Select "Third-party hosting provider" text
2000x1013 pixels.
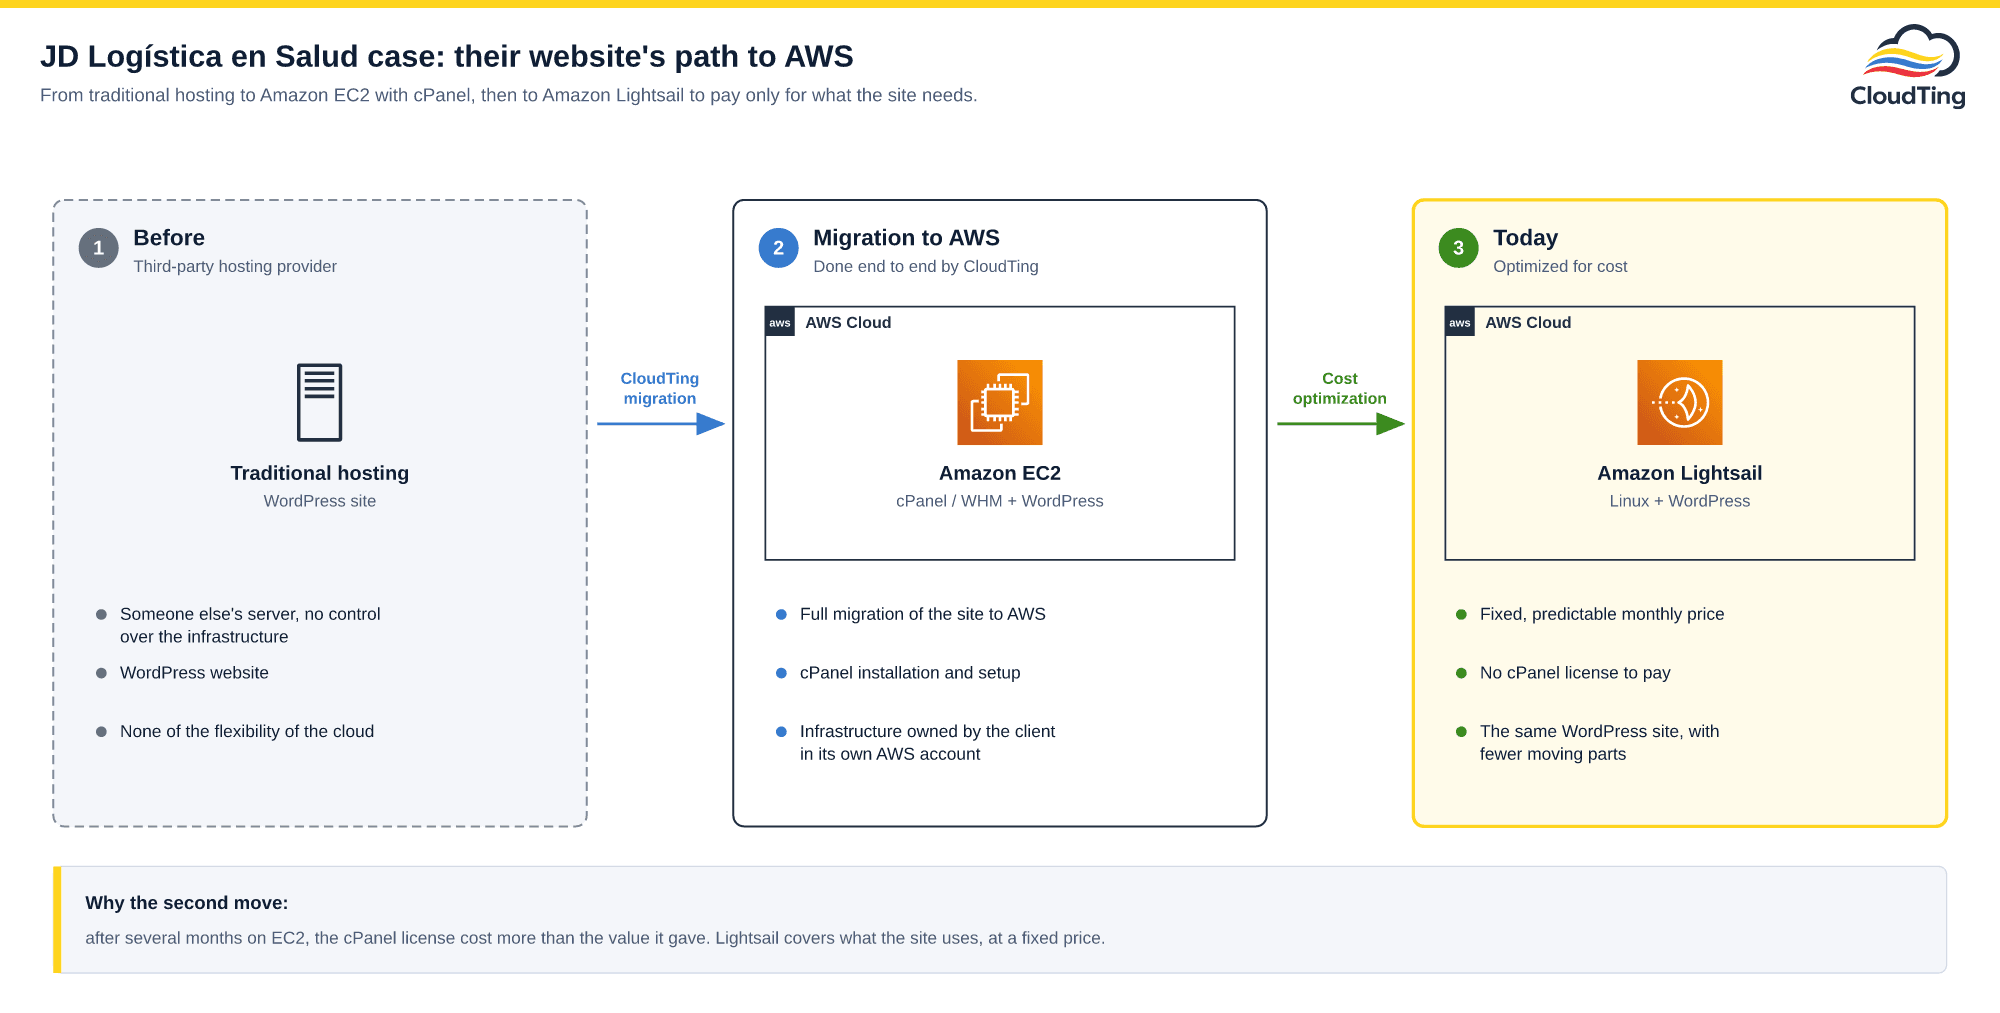(x=235, y=266)
